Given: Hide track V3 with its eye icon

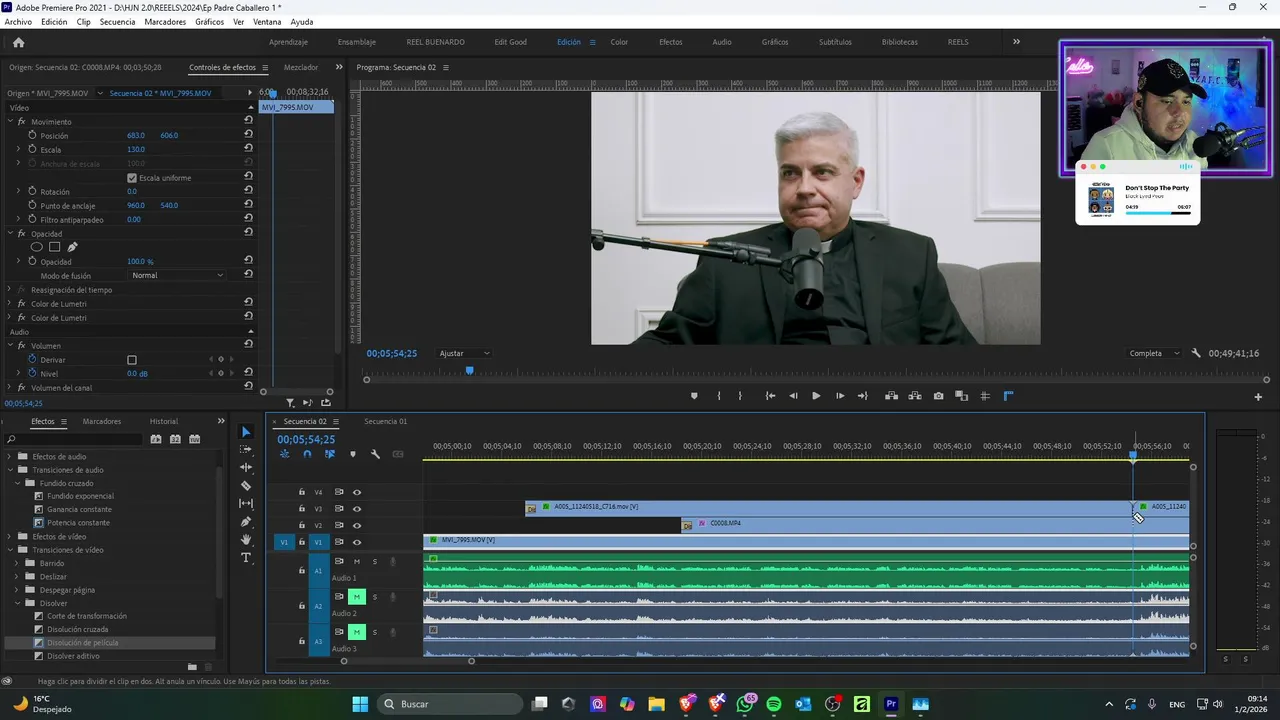Looking at the screenshot, I should pyautogui.click(x=357, y=509).
